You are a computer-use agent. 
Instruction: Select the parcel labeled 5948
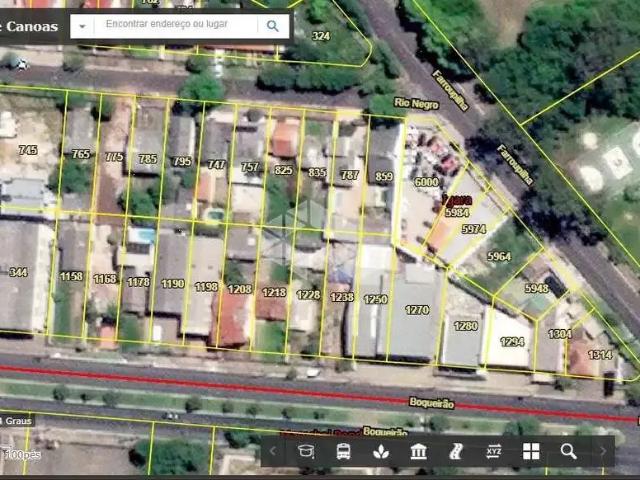tap(536, 288)
